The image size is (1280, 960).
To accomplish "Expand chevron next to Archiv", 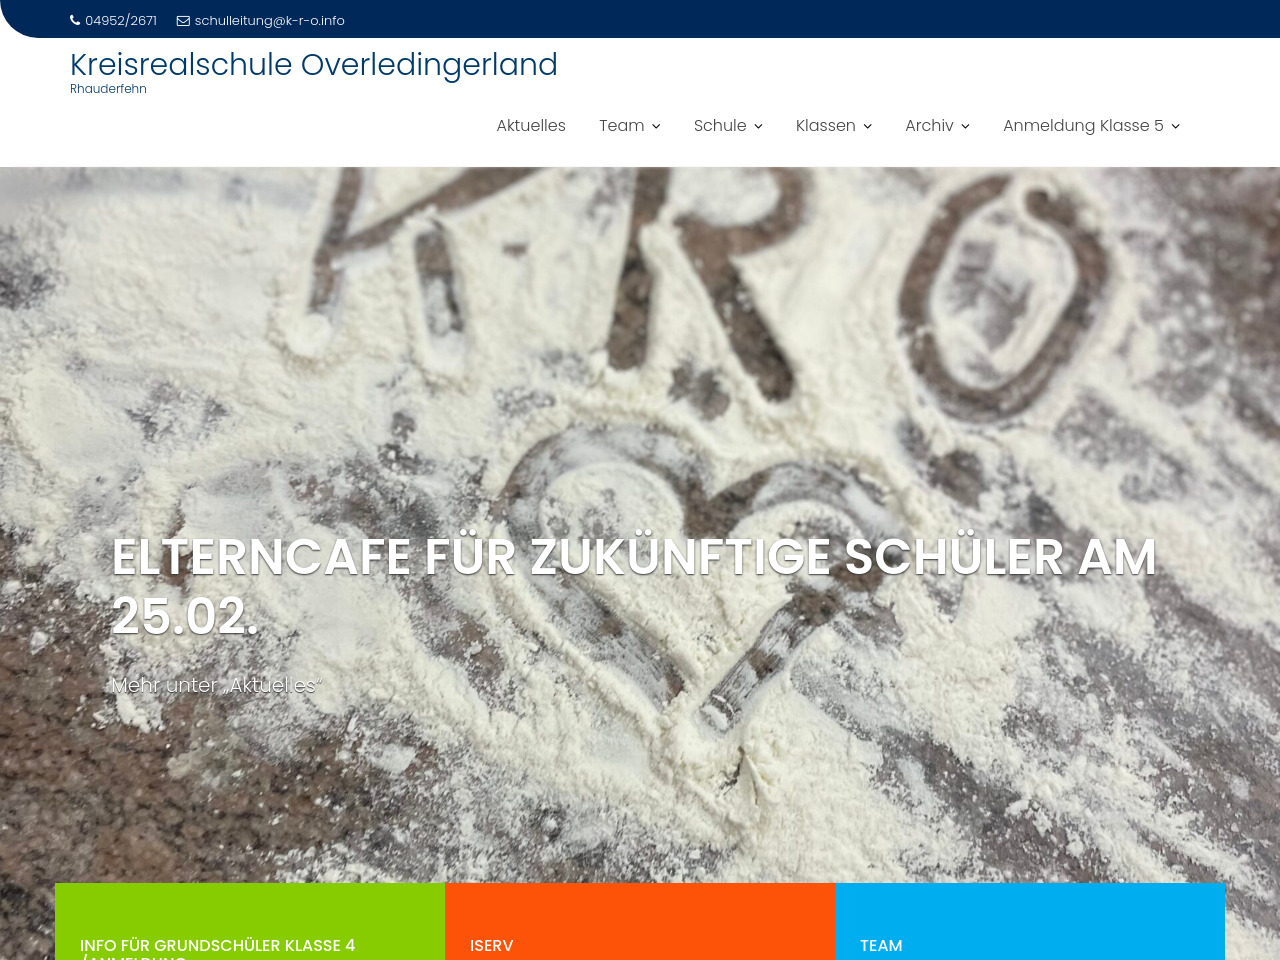I will point(965,127).
